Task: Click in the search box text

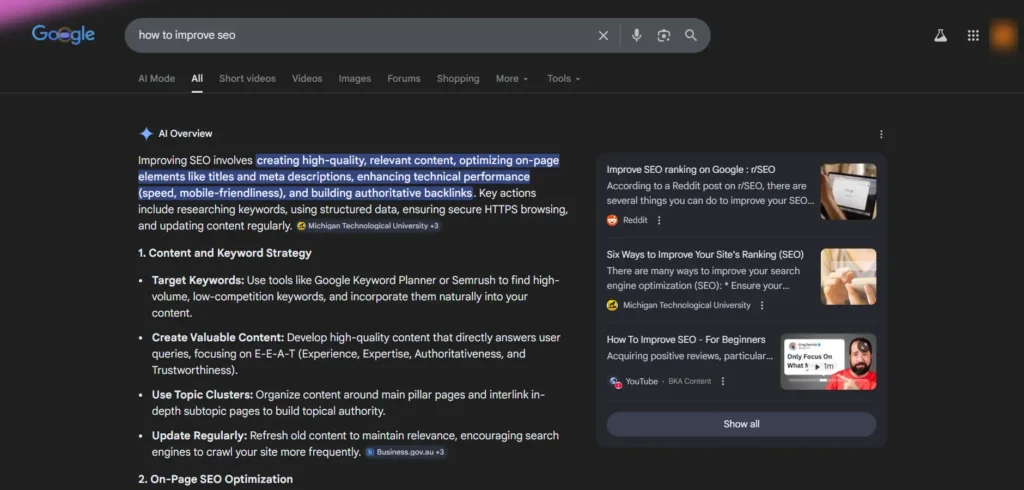Action: [187, 35]
